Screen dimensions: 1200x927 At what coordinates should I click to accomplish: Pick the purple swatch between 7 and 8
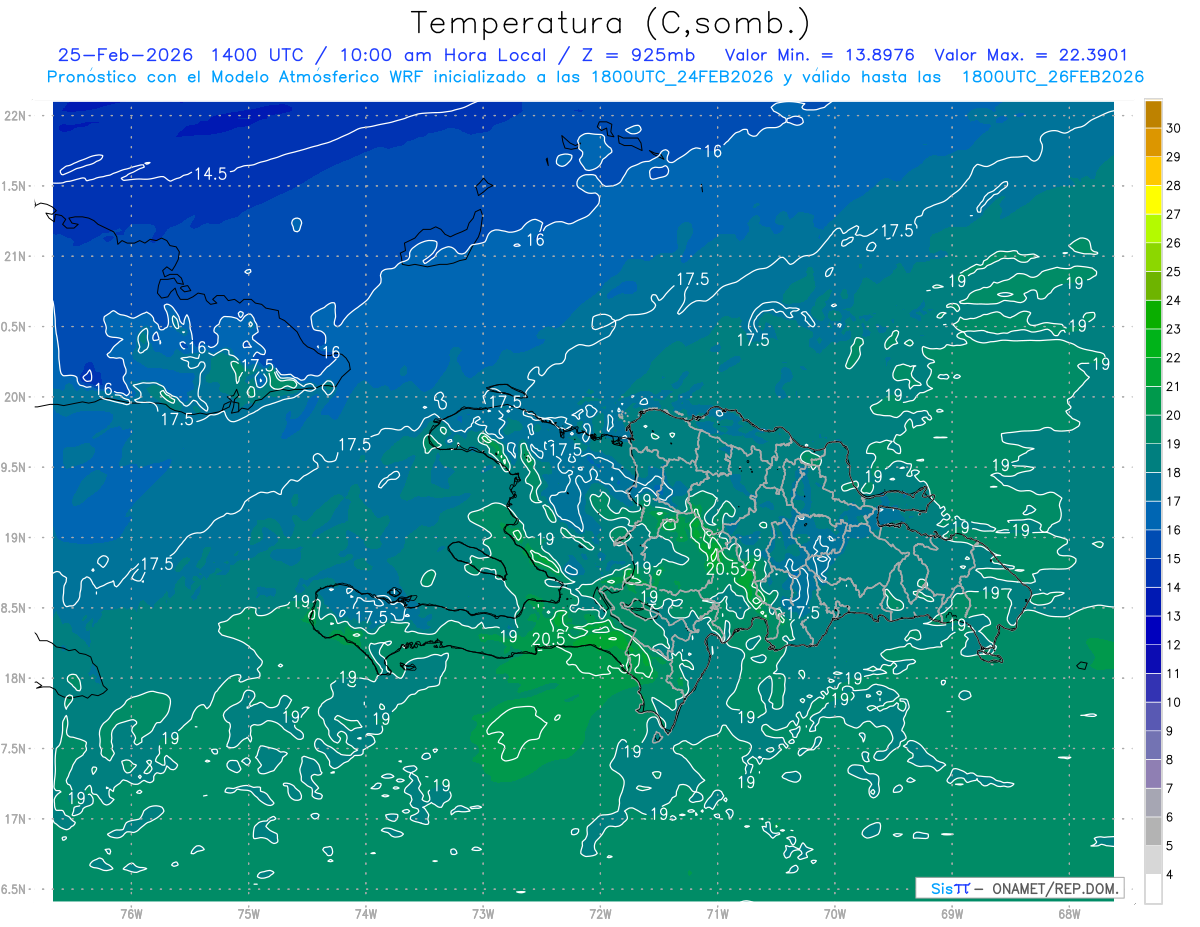pyautogui.click(x=1153, y=774)
